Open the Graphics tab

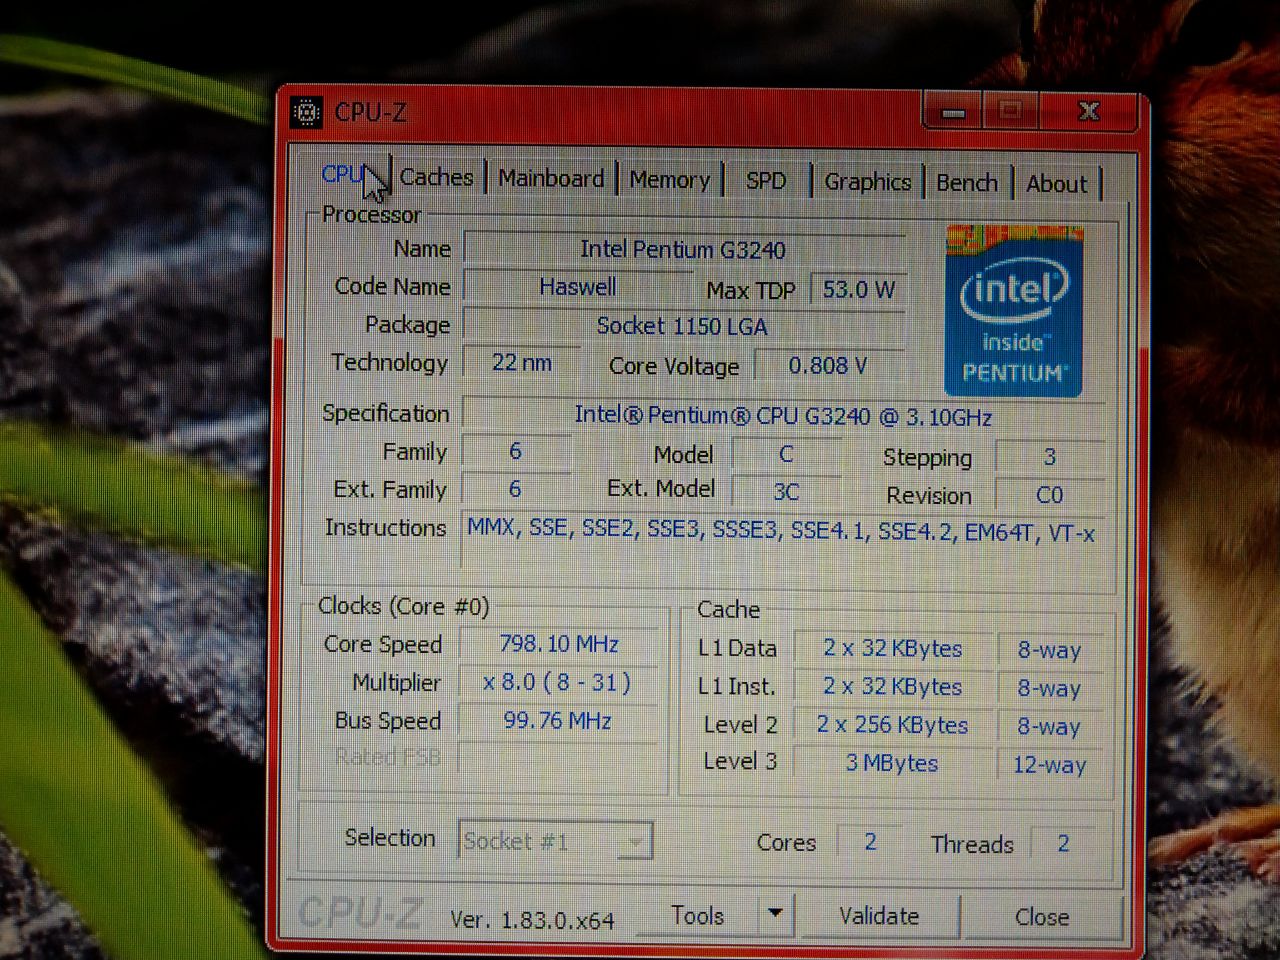(867, 182)
